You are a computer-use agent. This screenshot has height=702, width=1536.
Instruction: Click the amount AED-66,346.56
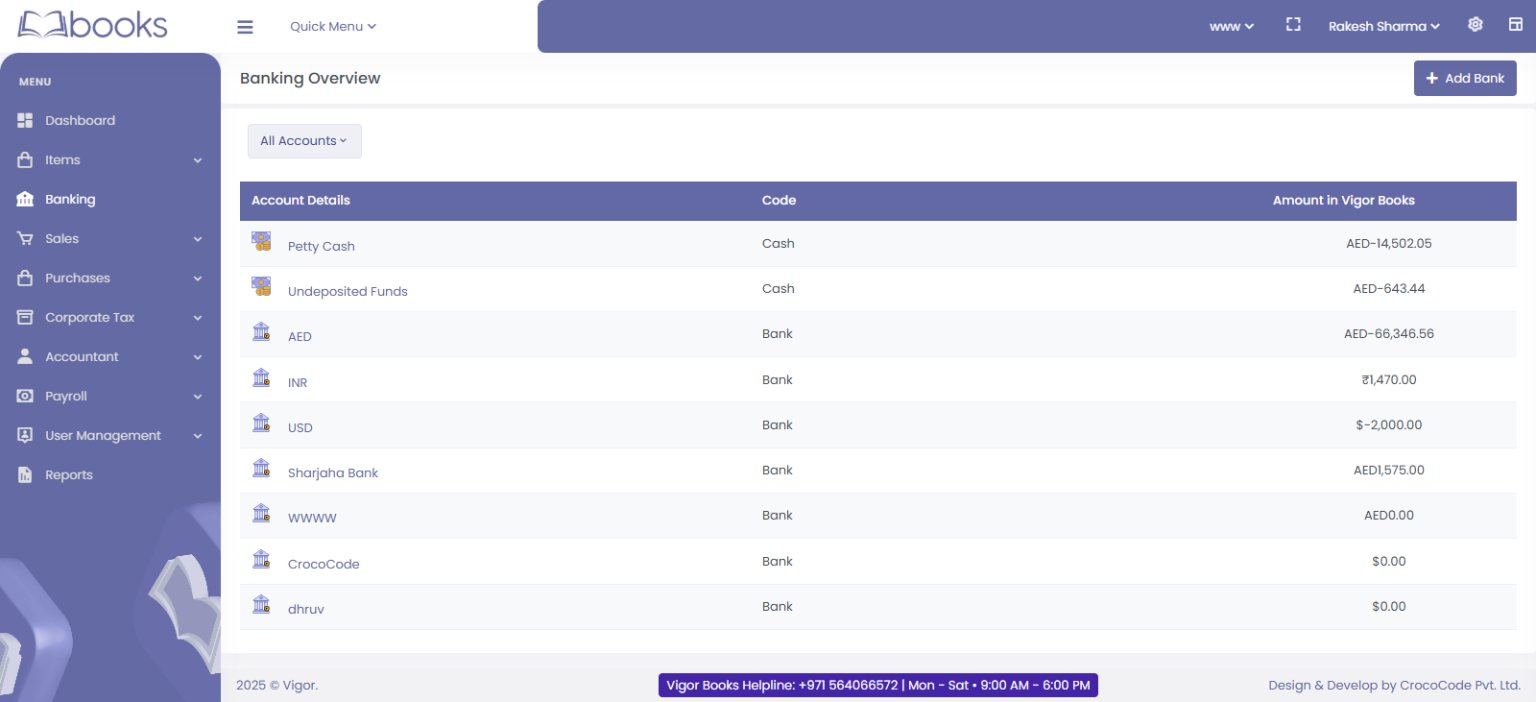pyautogui.click(x=1389, y=334)
